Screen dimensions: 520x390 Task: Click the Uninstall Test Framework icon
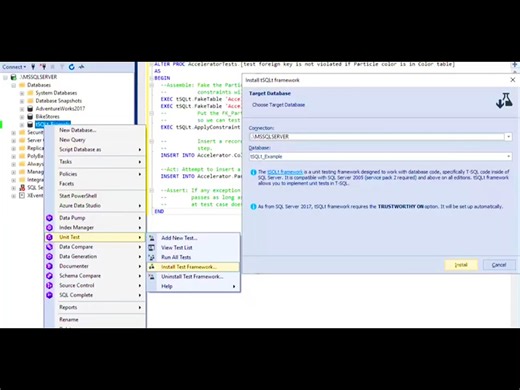click(x=152, y=277)
